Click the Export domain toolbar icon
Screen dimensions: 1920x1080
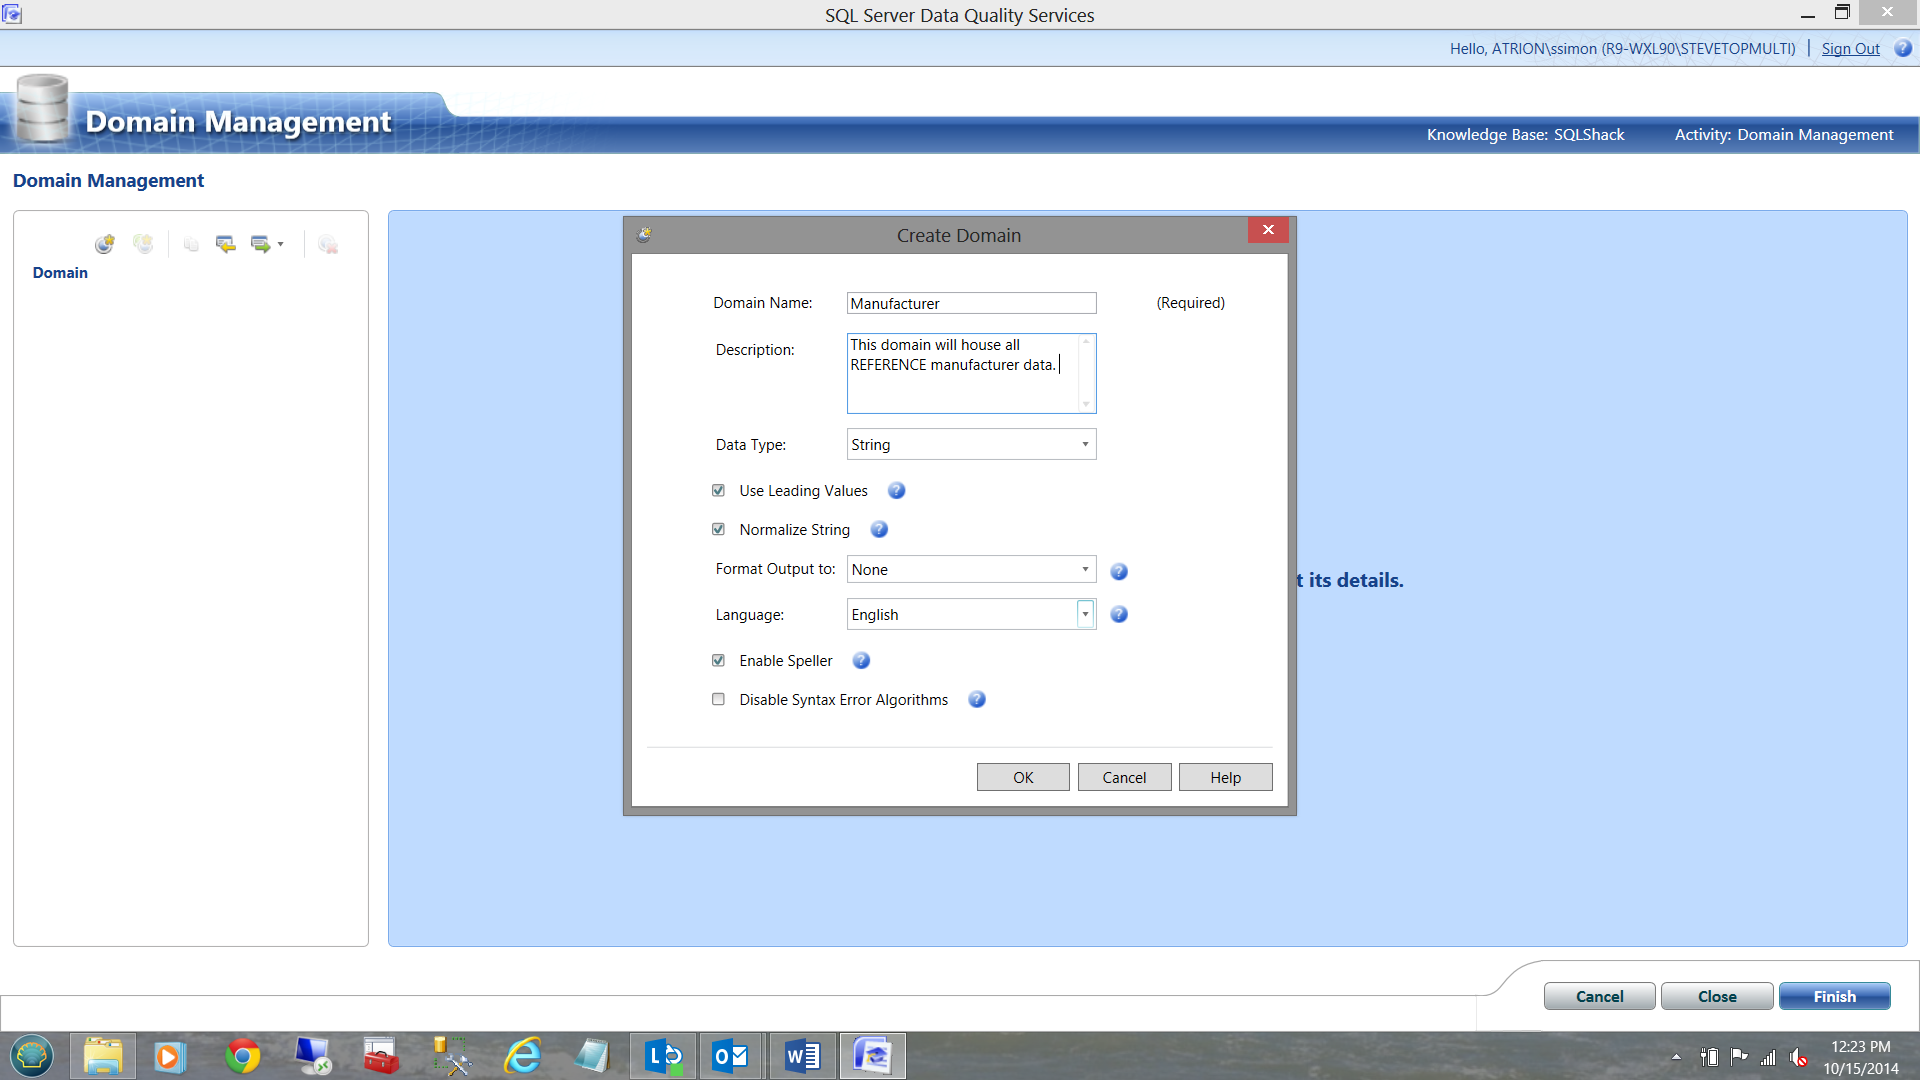(260, 244)
